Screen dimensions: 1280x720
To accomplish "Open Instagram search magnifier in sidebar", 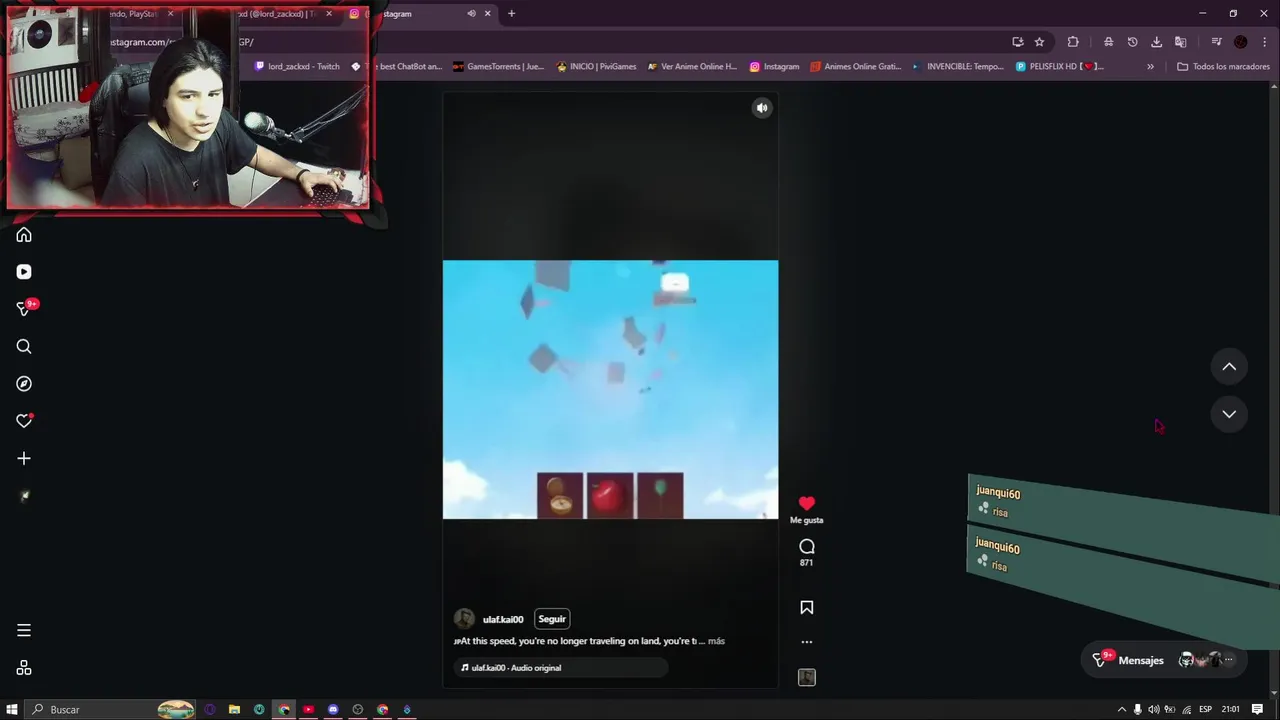I will tap(24, 347).
